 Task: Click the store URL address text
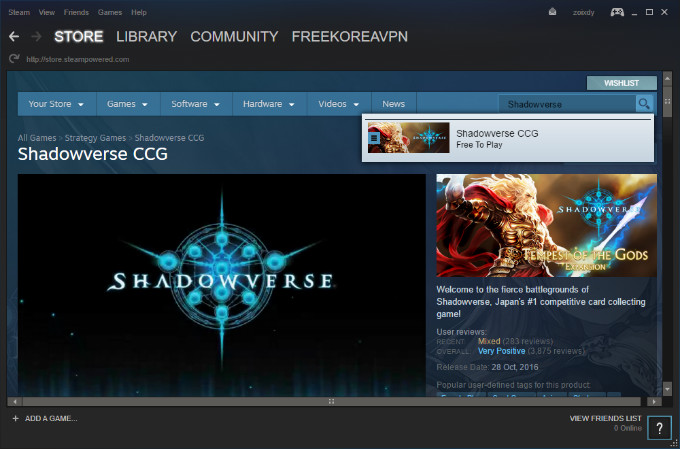point(78,59)
